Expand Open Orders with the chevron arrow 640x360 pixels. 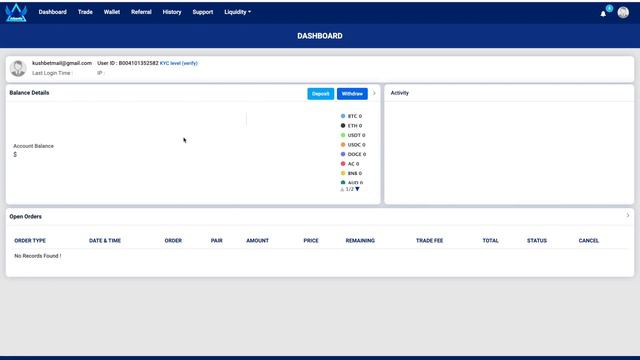(x=628, y=215)
